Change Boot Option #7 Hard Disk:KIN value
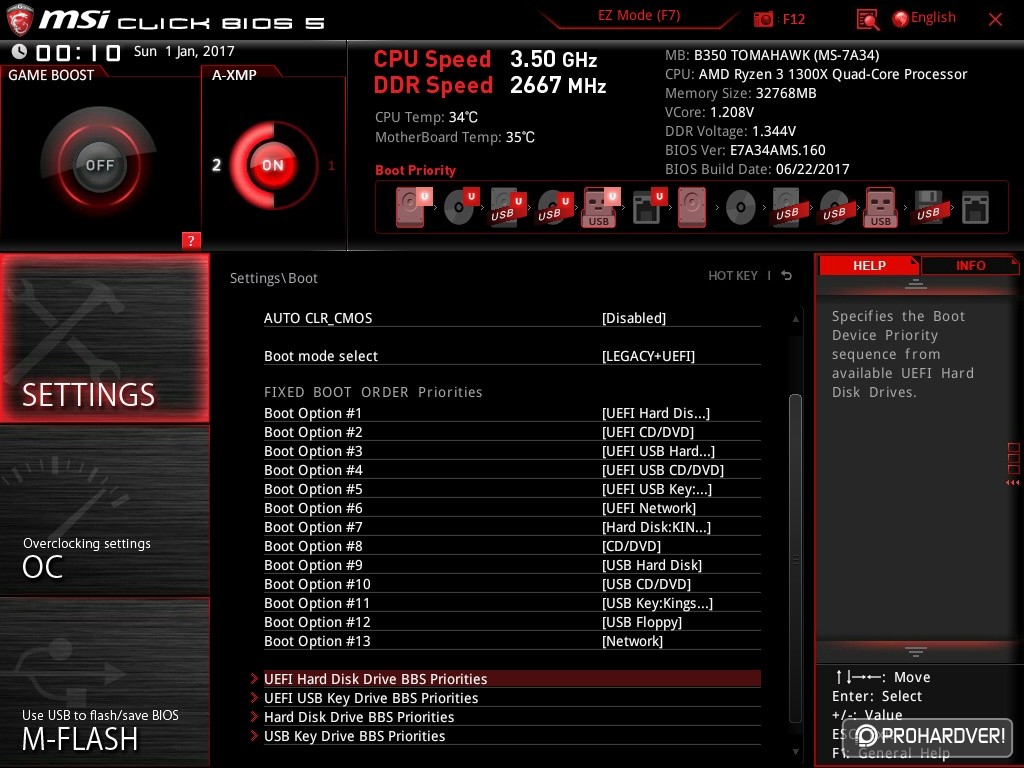This screenshot has height=768, width=1024. (x=656, y=526)
